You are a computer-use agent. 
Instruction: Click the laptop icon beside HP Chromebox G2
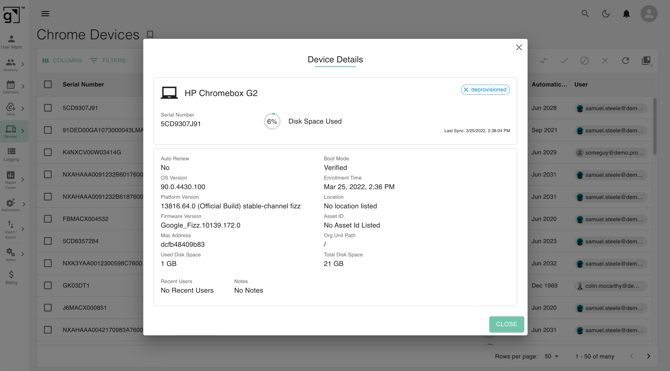coord(169,93)
